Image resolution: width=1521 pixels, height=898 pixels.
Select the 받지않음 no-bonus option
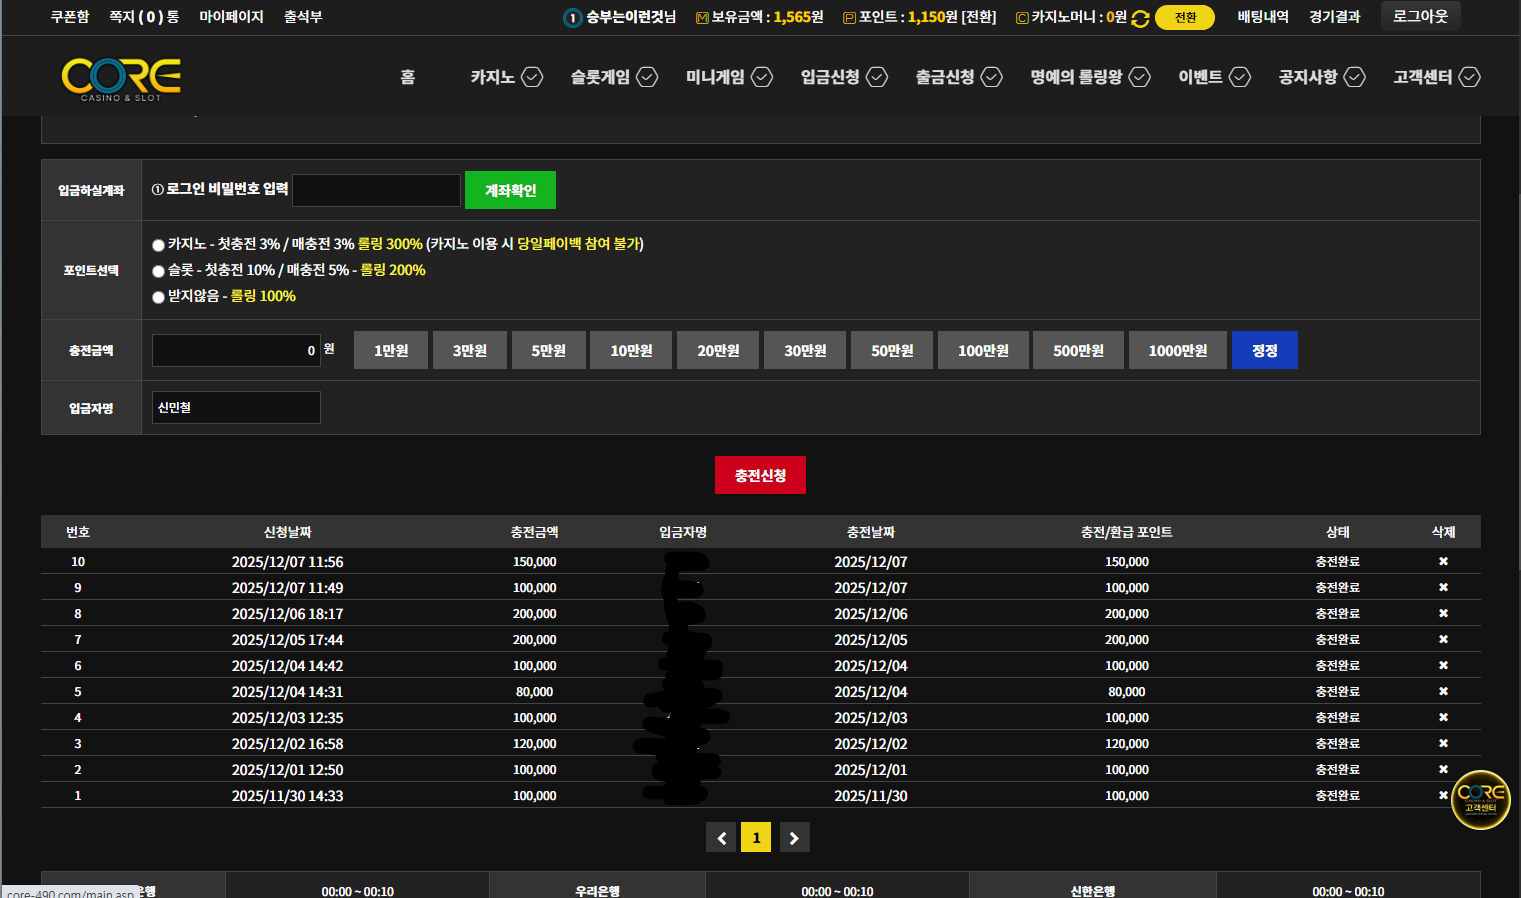158,297
